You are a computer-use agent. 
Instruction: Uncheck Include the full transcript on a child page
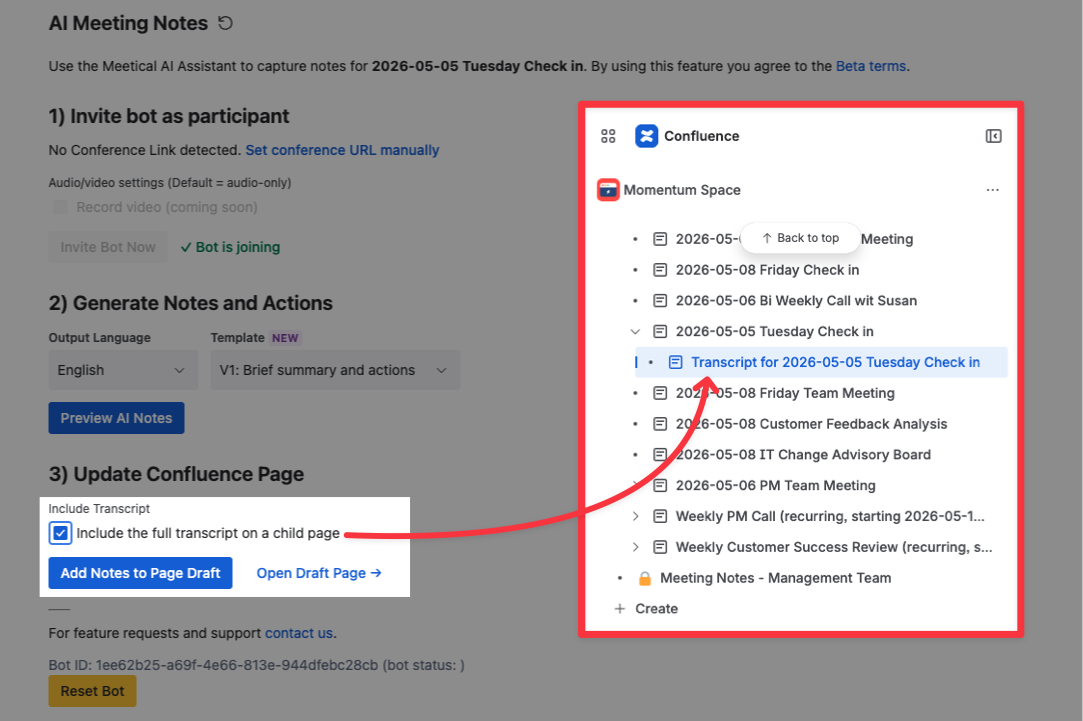(x=60, y=533)
